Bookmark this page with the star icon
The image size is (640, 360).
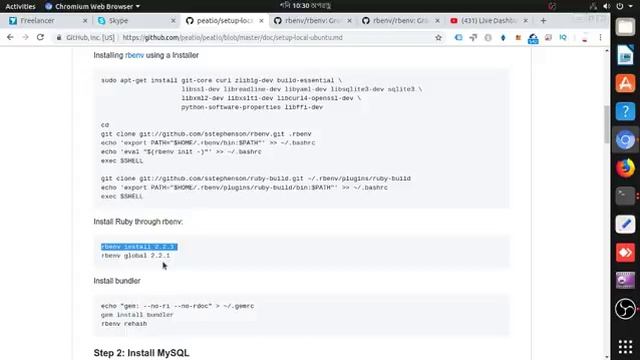tap(438, 38)
